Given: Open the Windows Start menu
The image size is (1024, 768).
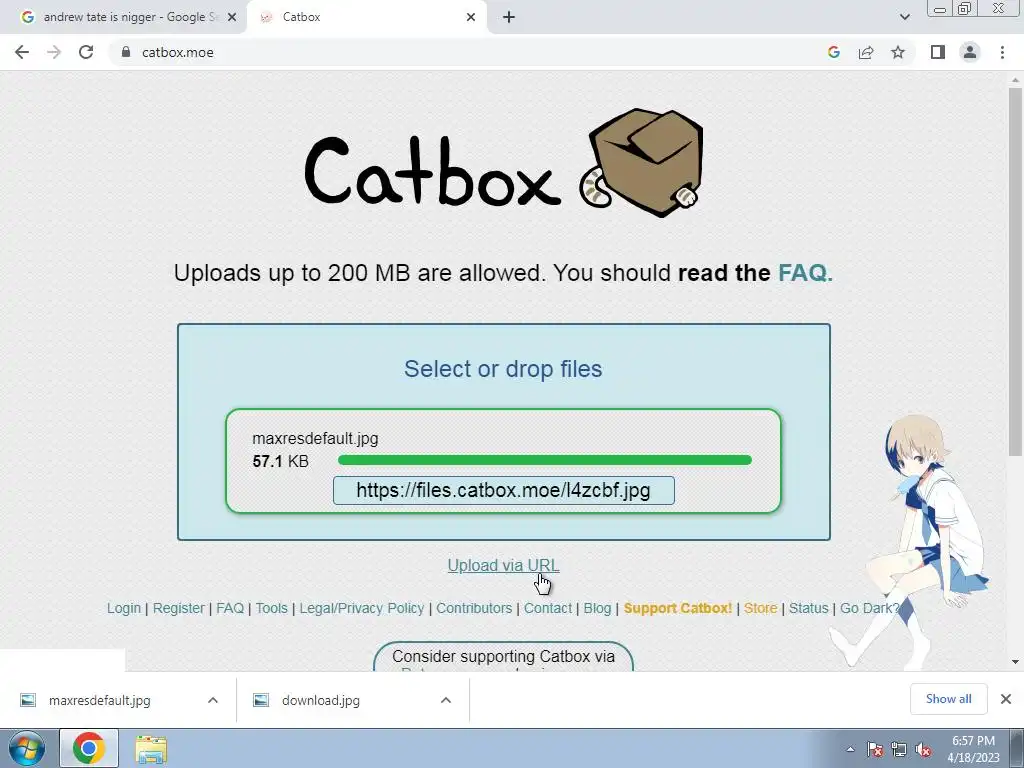Looking at the screenshot, I should (x=26, y=748).
